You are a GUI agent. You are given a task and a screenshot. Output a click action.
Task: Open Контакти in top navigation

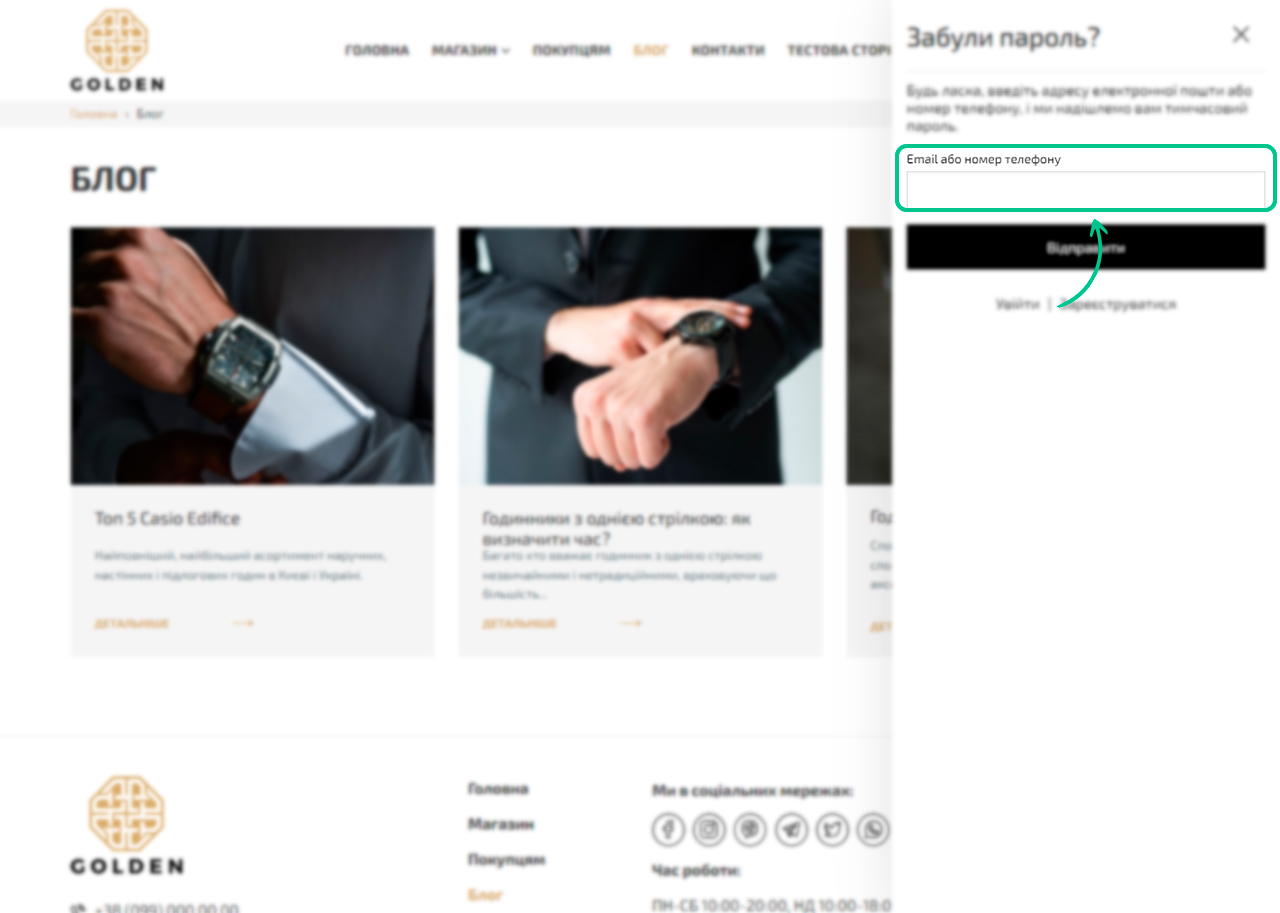[x=728, y=50]
